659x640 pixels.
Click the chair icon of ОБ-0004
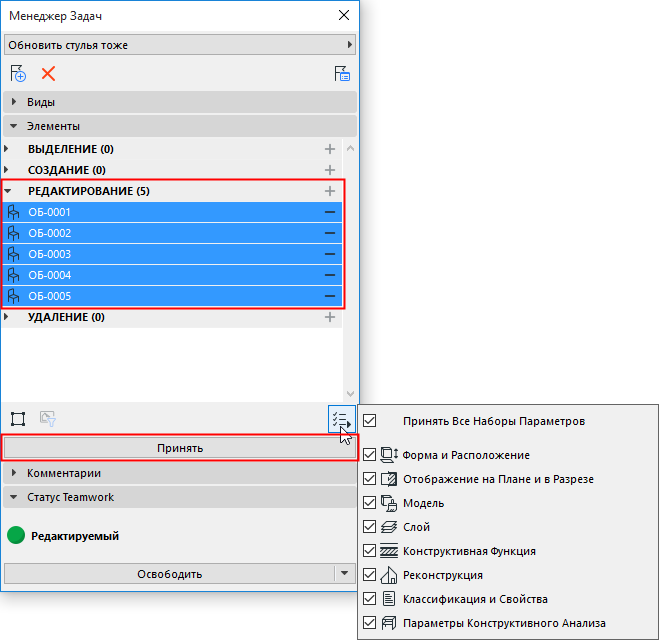coord(13,275)
